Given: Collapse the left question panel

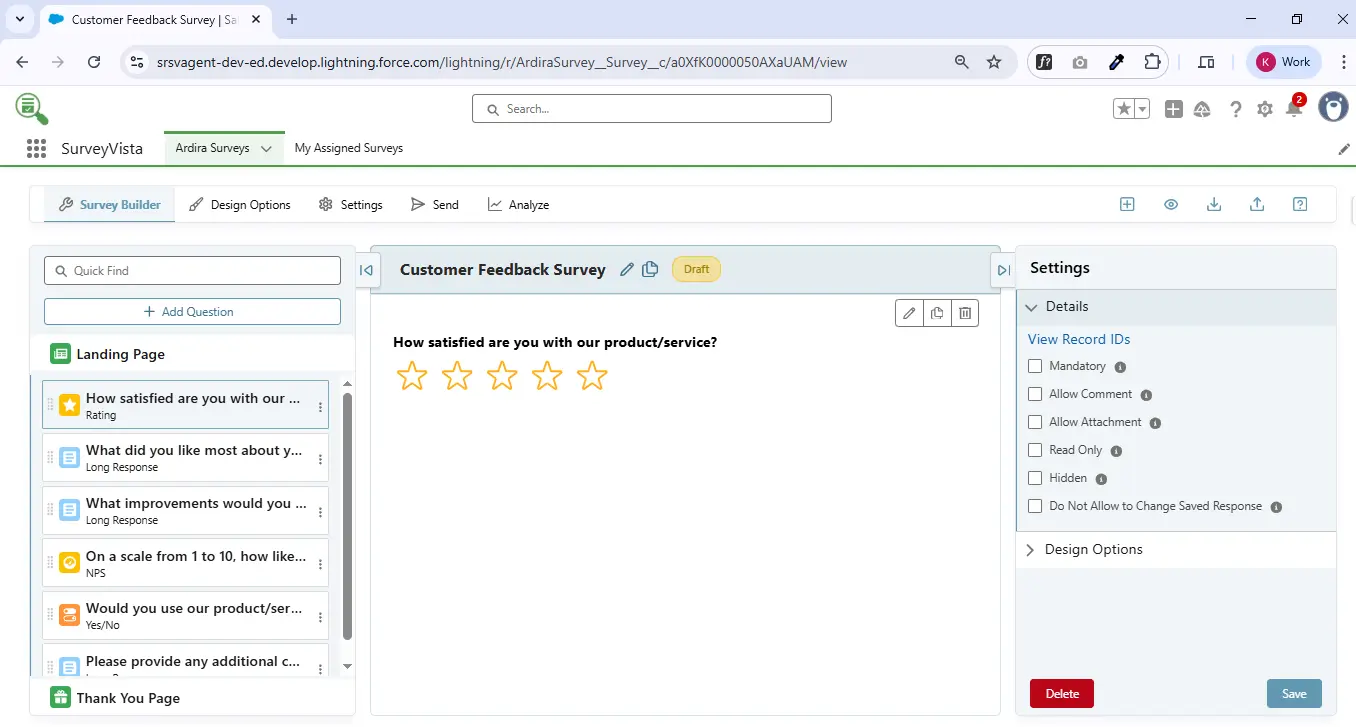Looking at the screenshot, I should pos(366,269).
